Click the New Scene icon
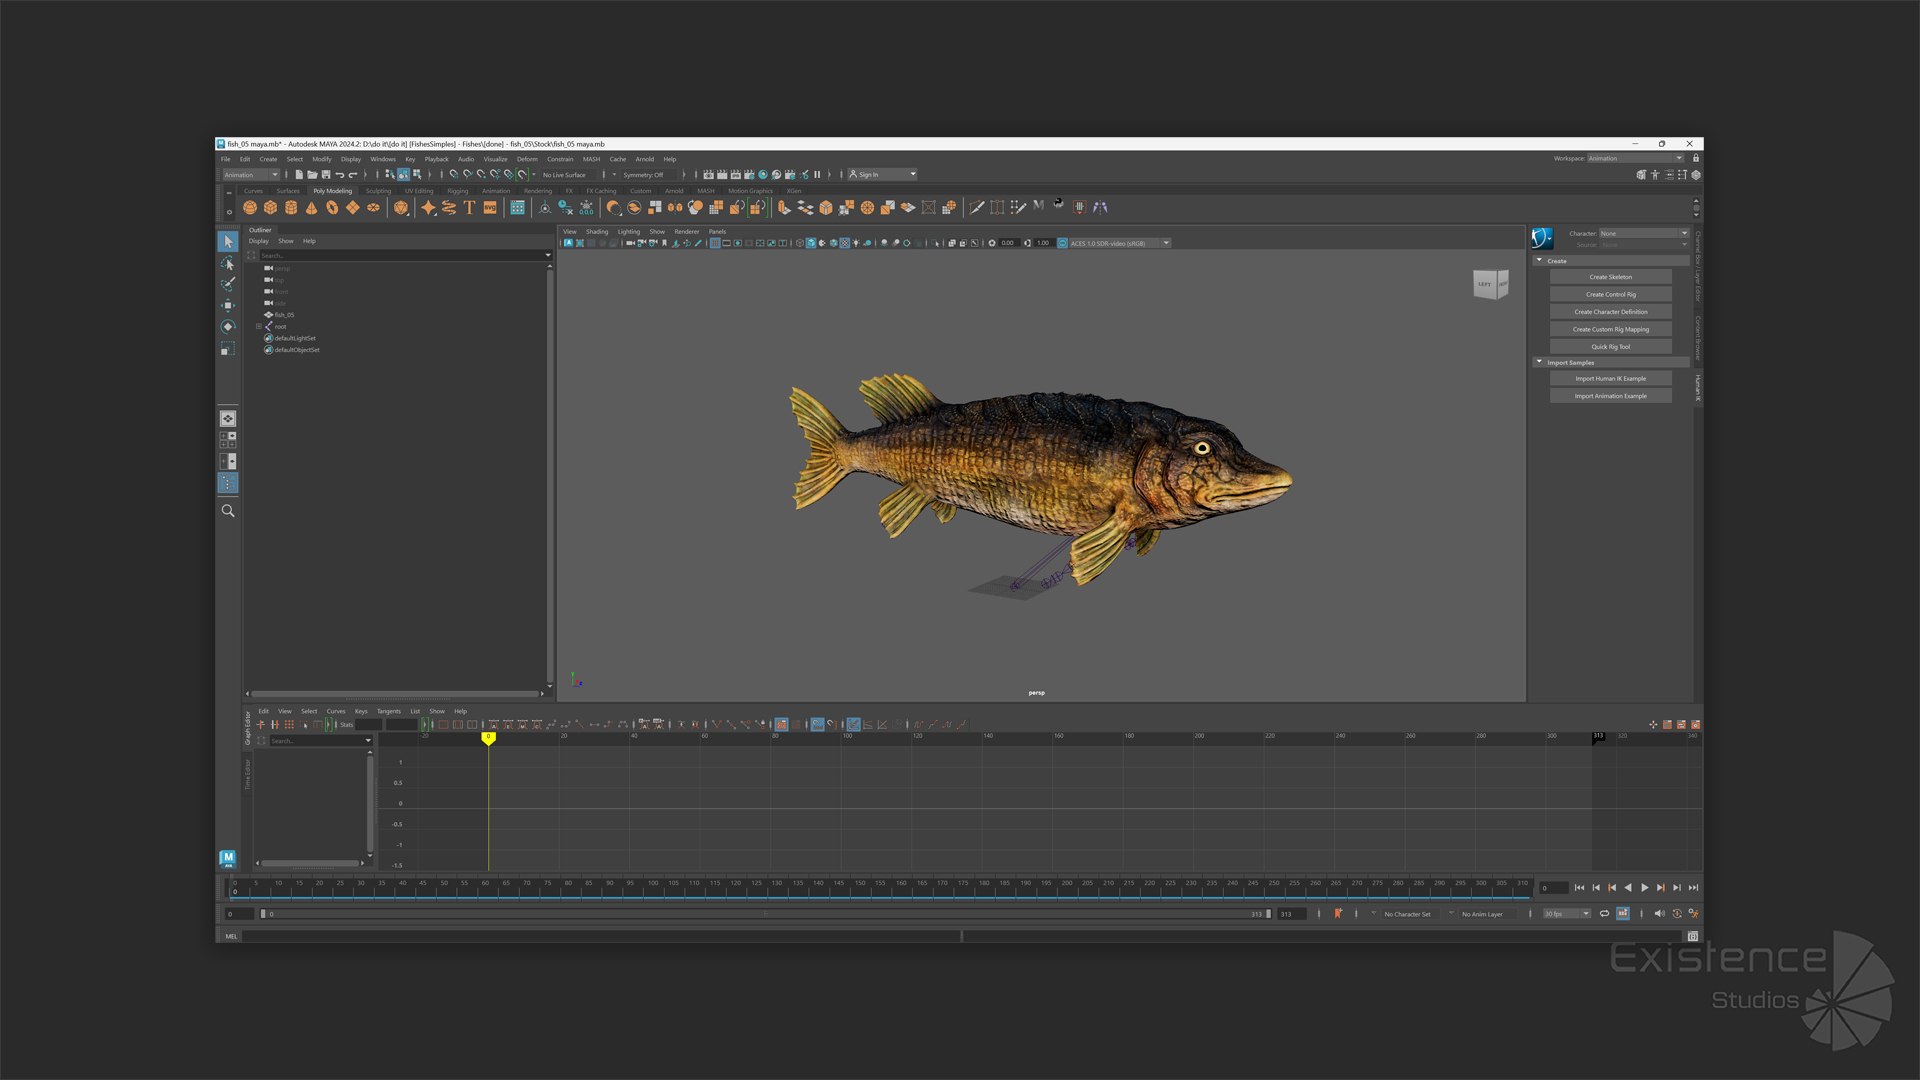Screen dimensions: 1920x1080 coord(298,174)
